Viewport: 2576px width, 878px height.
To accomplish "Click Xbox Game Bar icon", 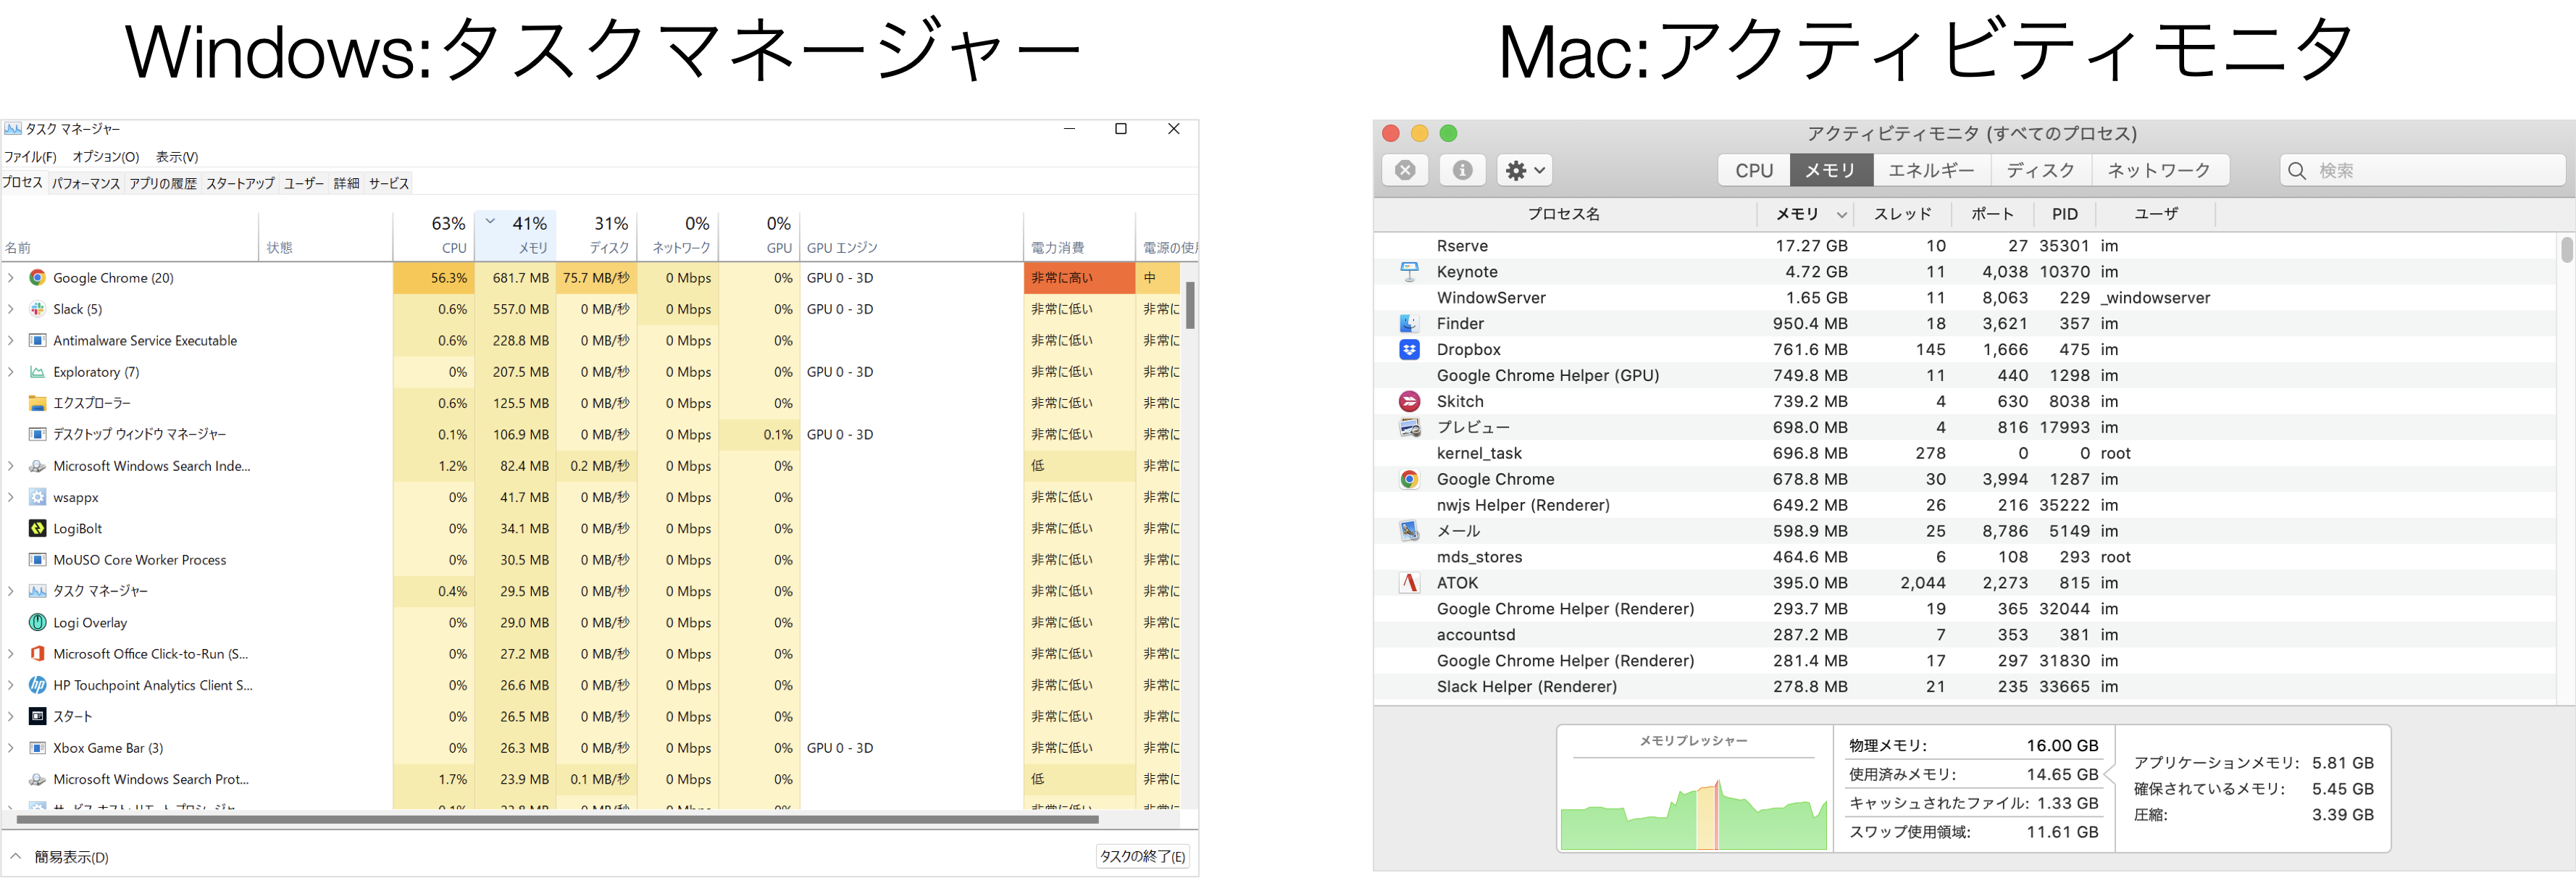I will 37,748.
